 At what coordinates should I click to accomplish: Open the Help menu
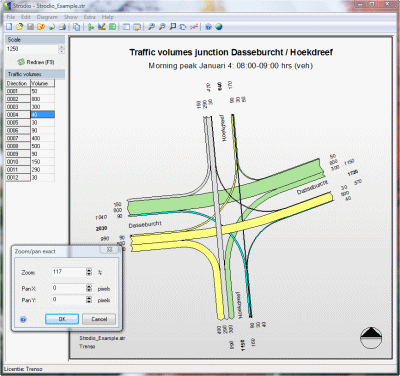click(107, 17)
